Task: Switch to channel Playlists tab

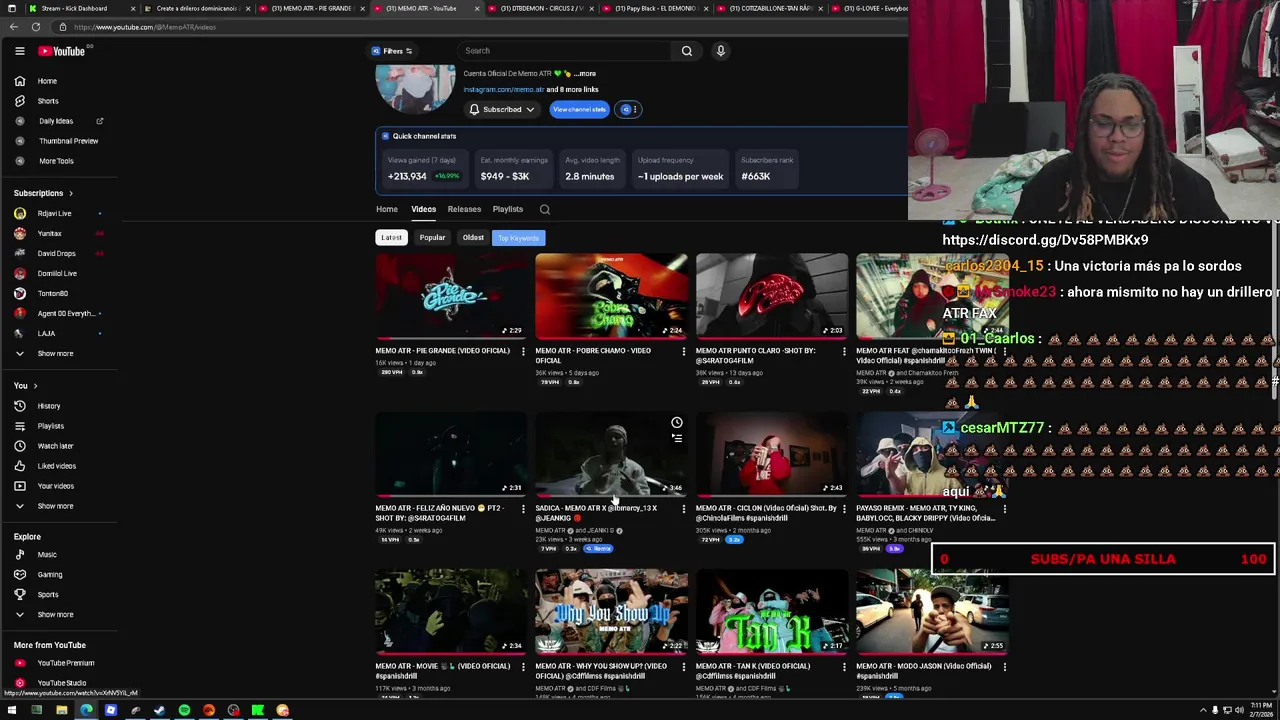Action: pos(507,209)
